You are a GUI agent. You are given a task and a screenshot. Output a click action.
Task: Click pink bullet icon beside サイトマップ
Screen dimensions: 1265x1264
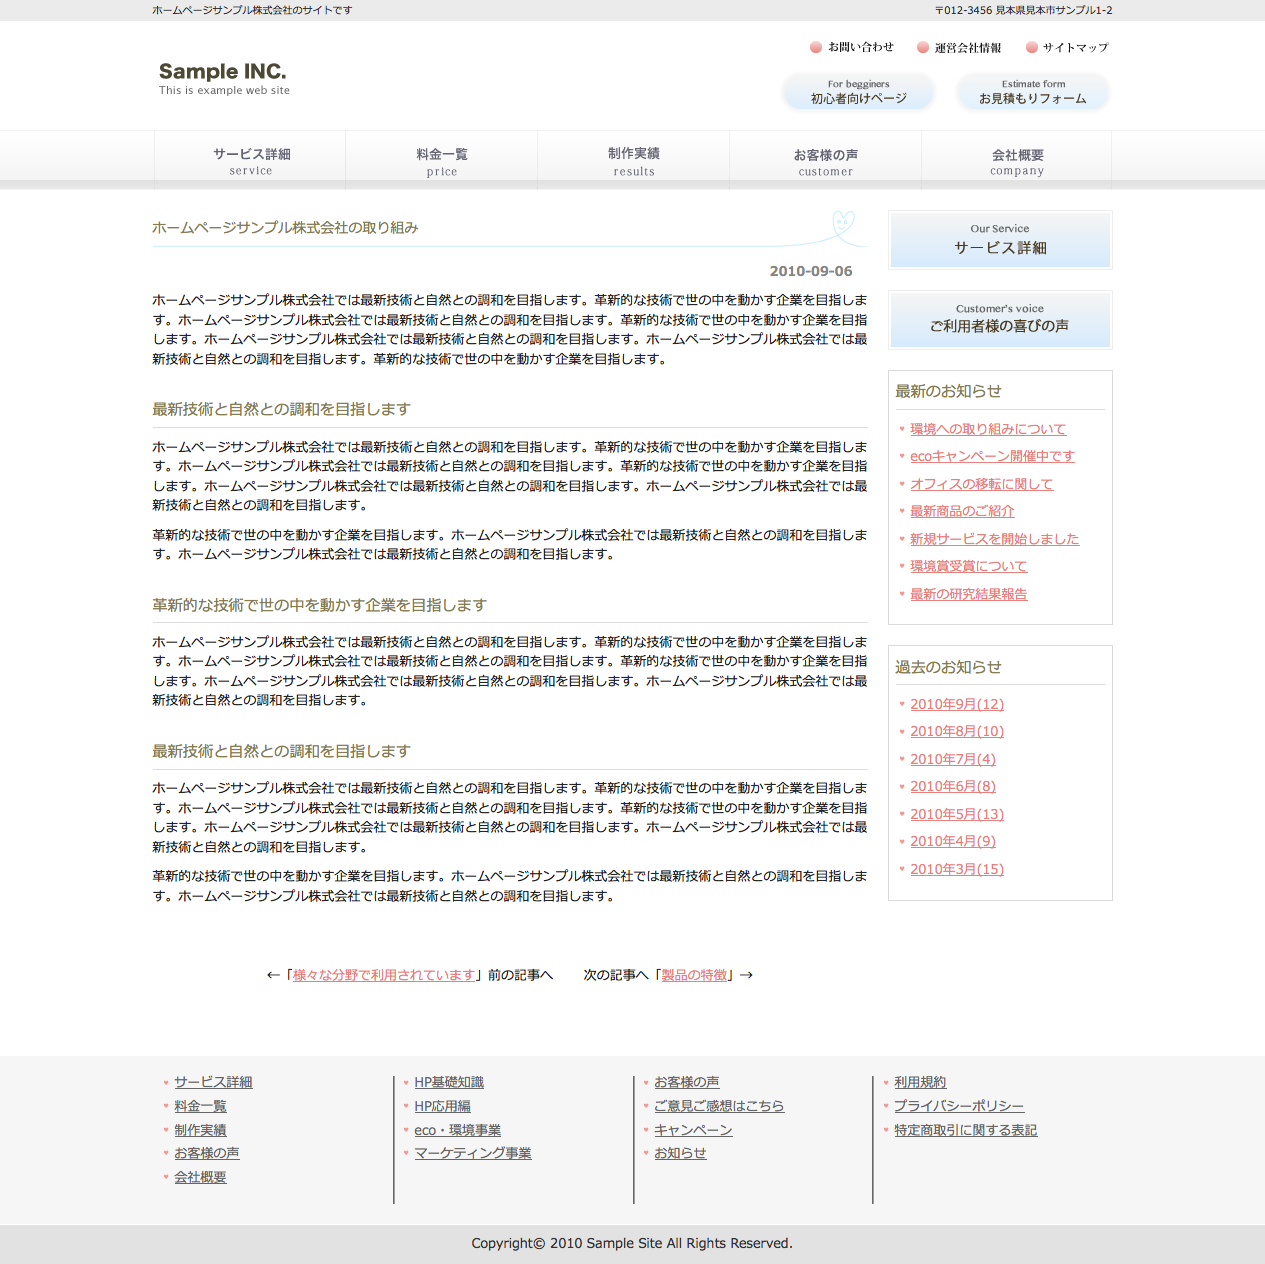pyautogui.click(x=1031, y=47)
